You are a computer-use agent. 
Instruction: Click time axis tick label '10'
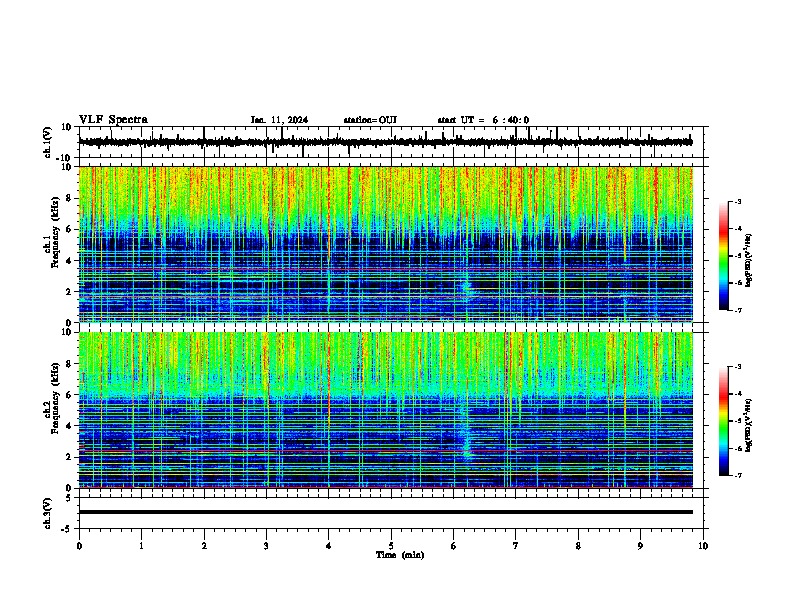click(x=703, y=546)
